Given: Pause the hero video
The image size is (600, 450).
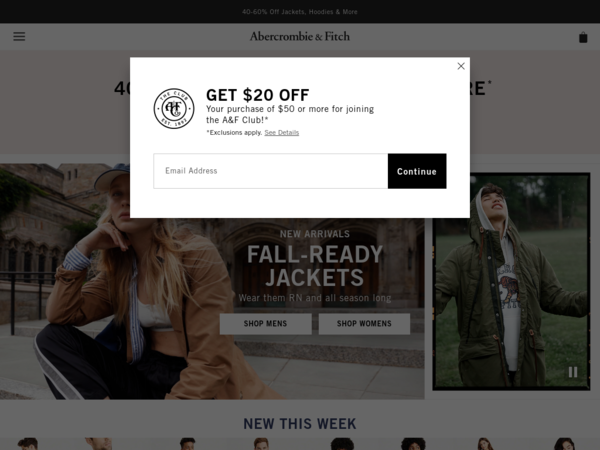Looking at the screenshot, I should pyautogui.click(x=573, y=372).
